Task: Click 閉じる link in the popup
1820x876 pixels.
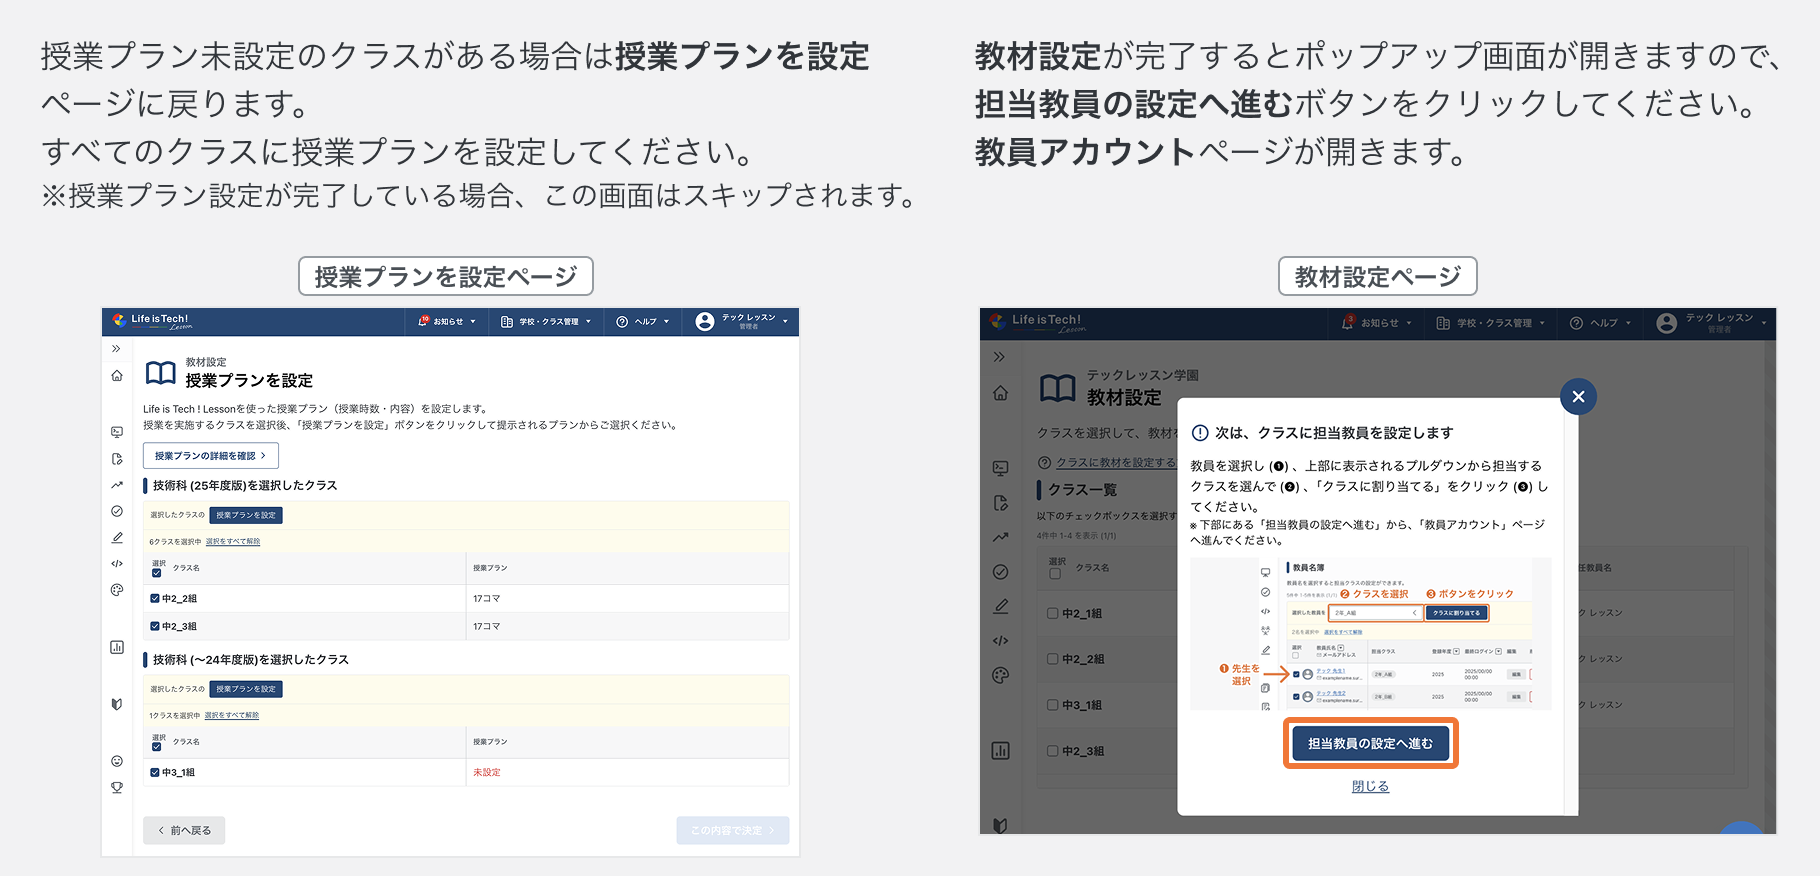Action: coord(1370,787)
